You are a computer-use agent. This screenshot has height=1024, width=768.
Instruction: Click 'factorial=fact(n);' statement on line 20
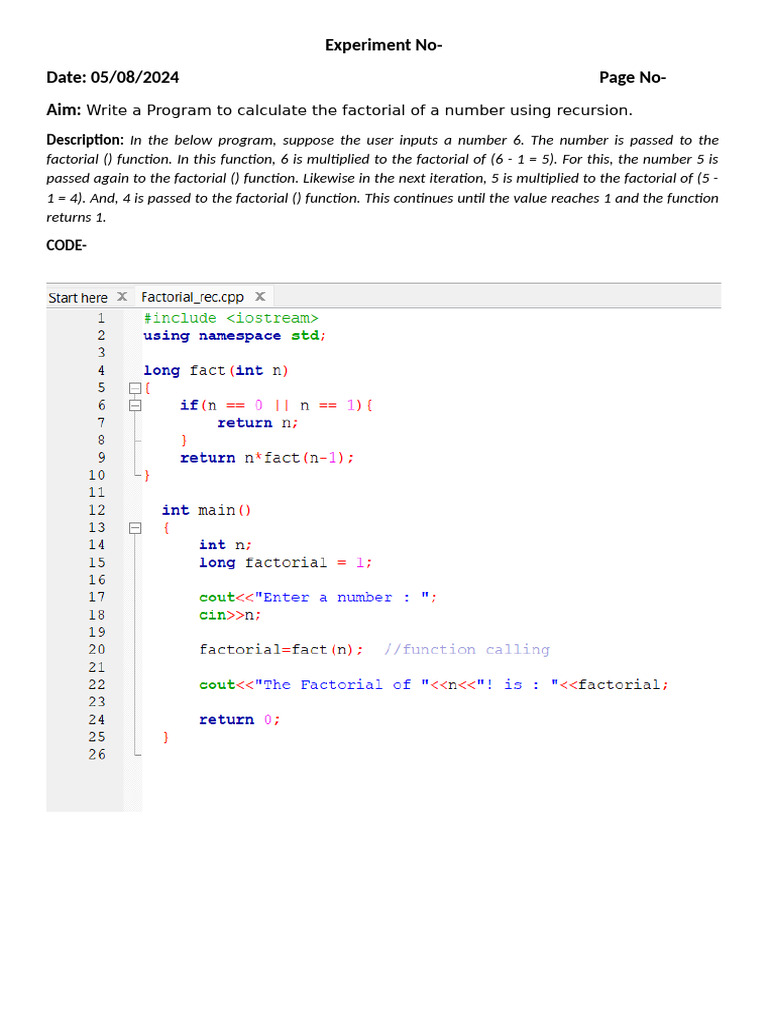281,650
